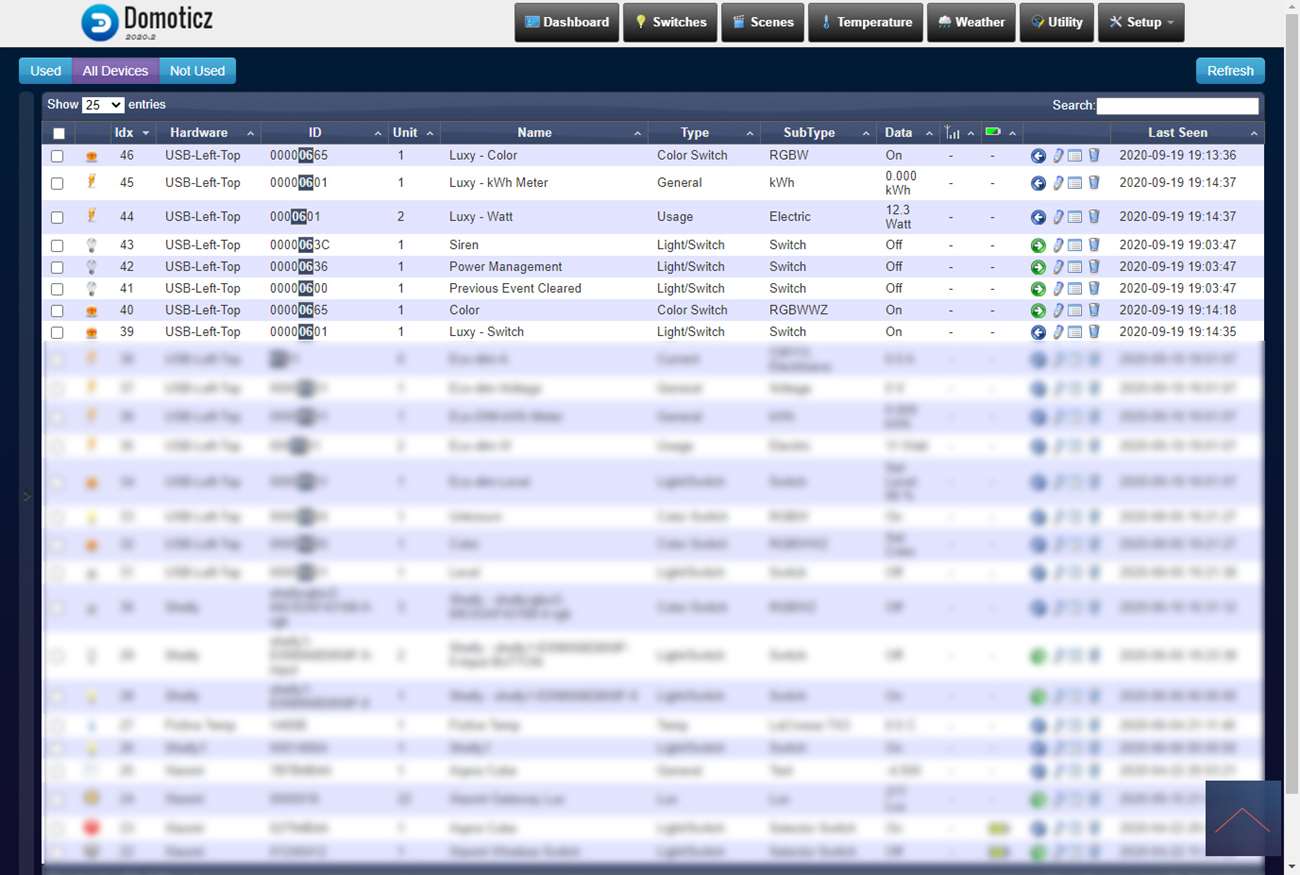Expand the Setup dropdown menu
This screenshot has height=875, width=1300.
pyautogui.click(x=1141, y=22)
